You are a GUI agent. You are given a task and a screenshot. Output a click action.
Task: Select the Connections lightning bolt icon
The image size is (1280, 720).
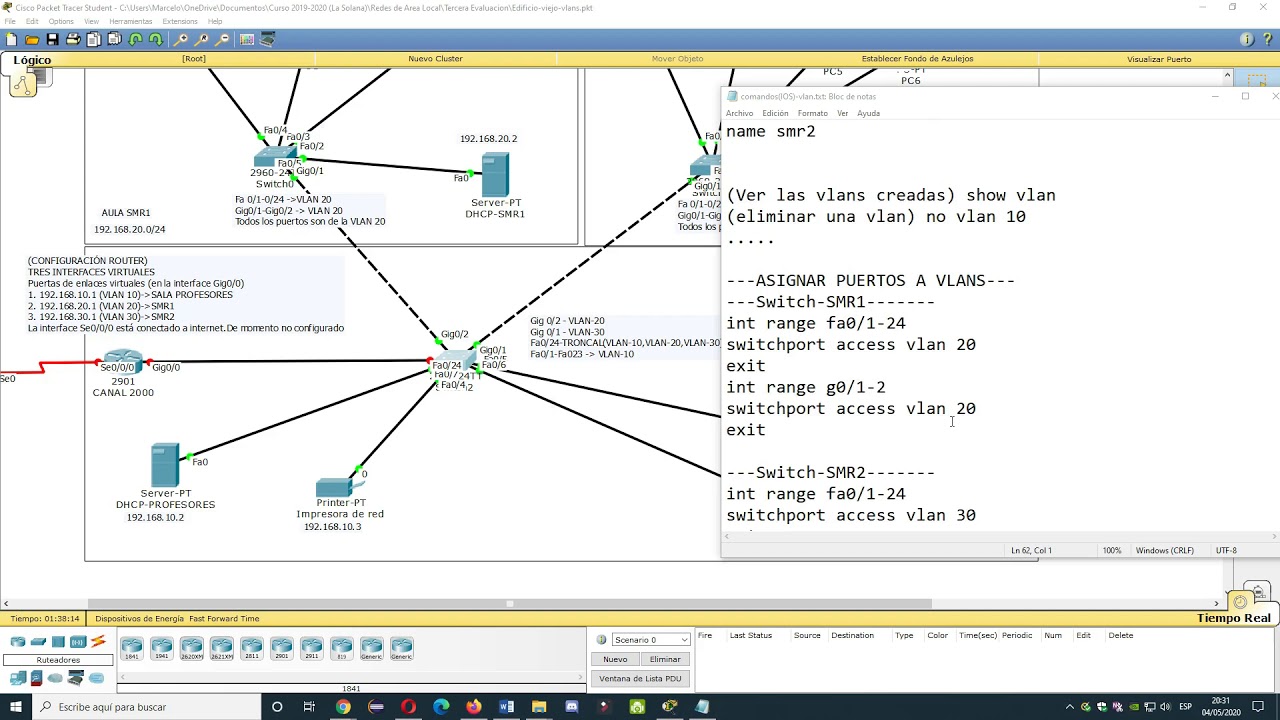[x=98, y=642]
